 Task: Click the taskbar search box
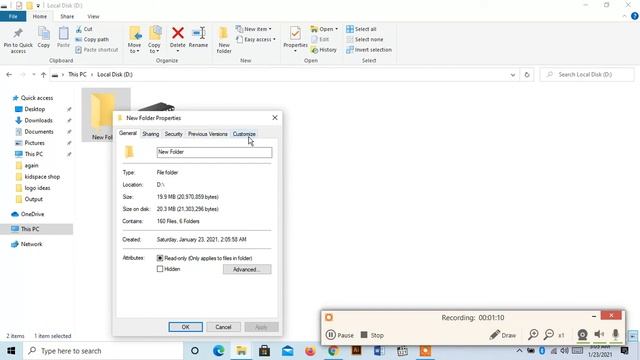pos(102,351)
